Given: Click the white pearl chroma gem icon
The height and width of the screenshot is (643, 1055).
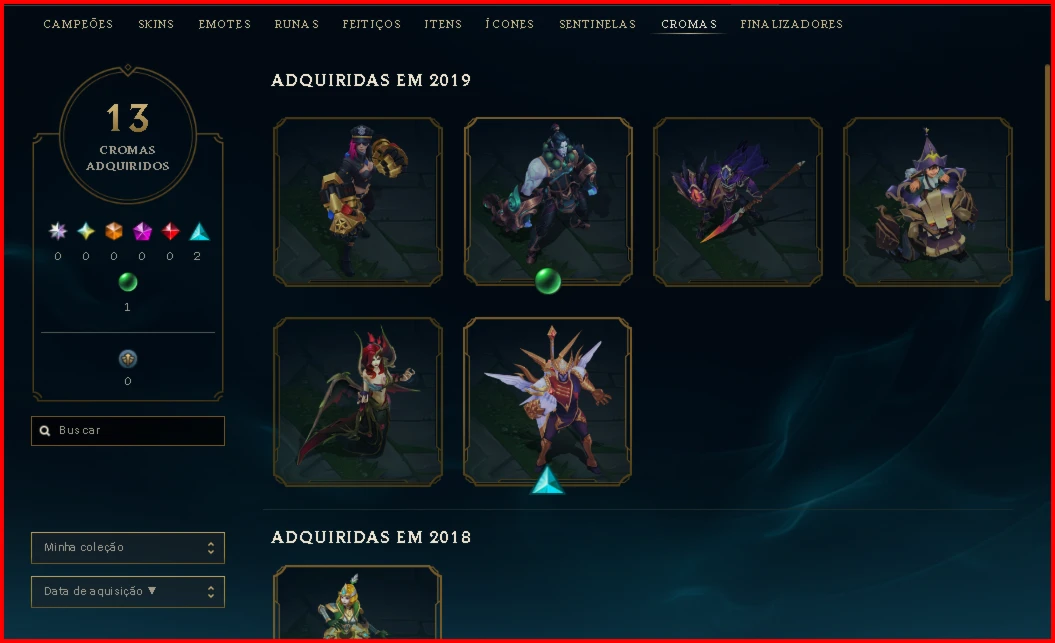Looking at the screenshot, I should tap(58, 231).
